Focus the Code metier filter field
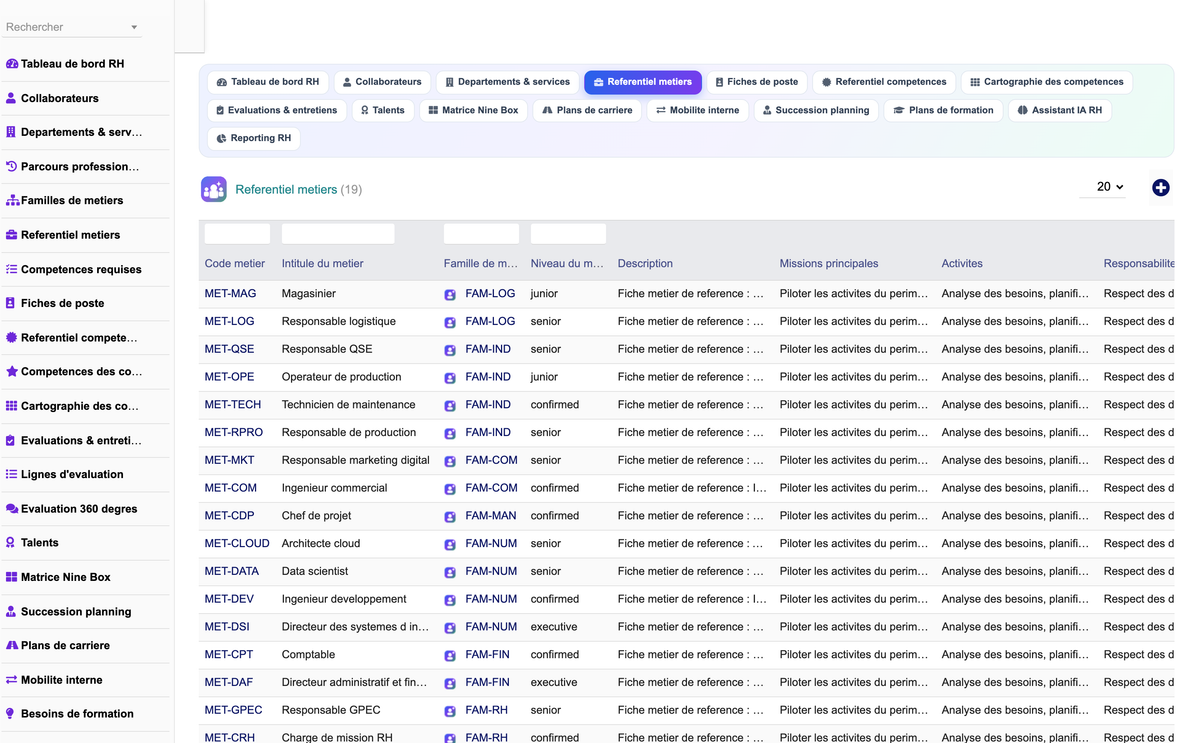Screen dimensions: 1200x743 pyautogui.click(x=237, y=234)
